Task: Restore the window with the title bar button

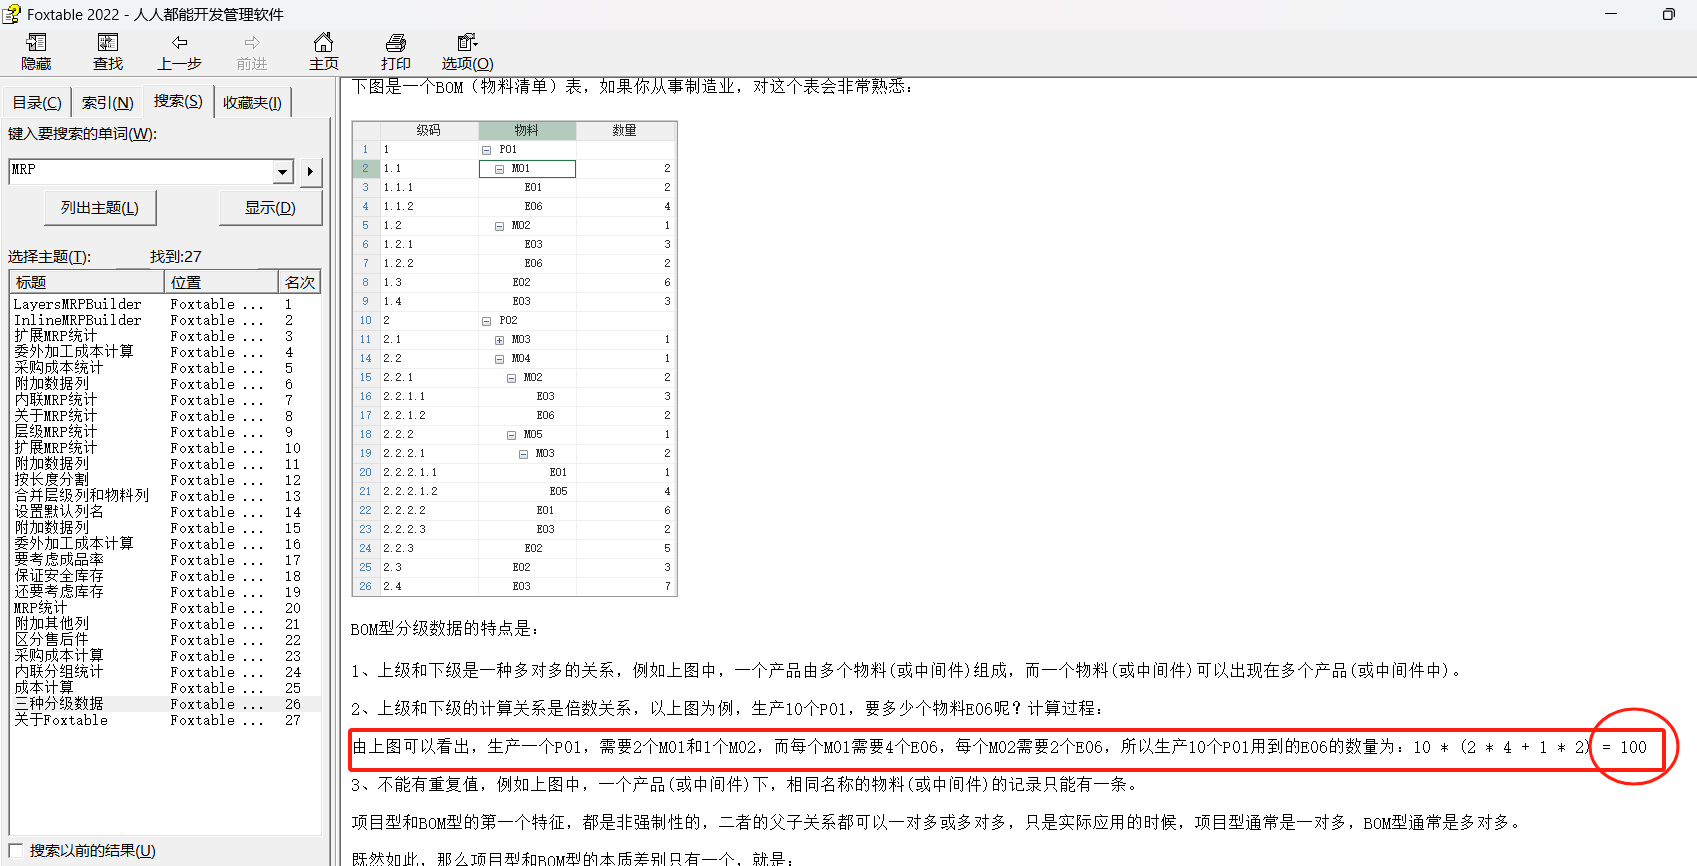Action: [1668, 14]
